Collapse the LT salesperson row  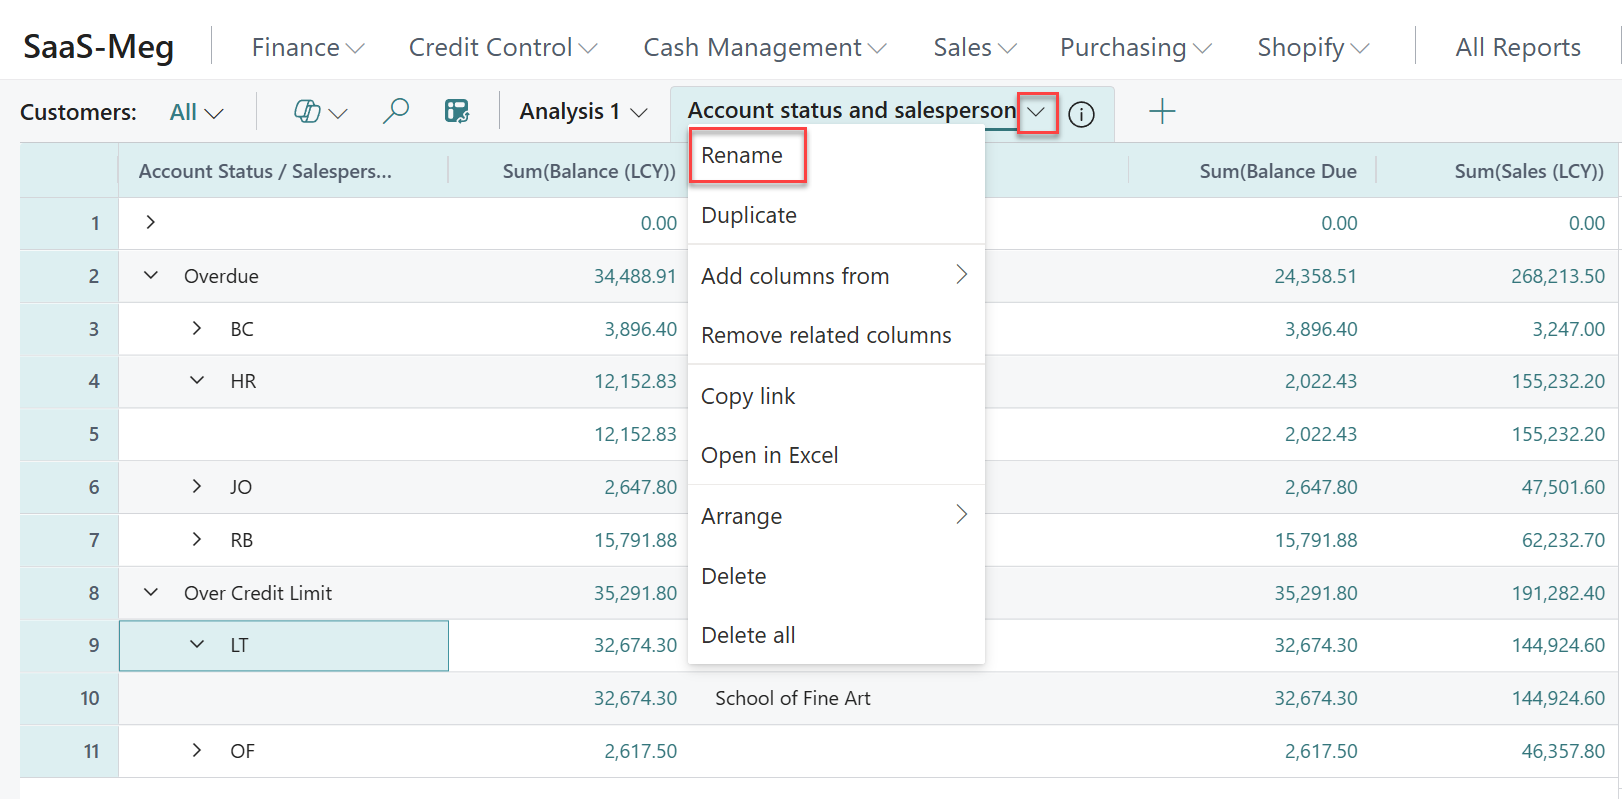point(196,644)
